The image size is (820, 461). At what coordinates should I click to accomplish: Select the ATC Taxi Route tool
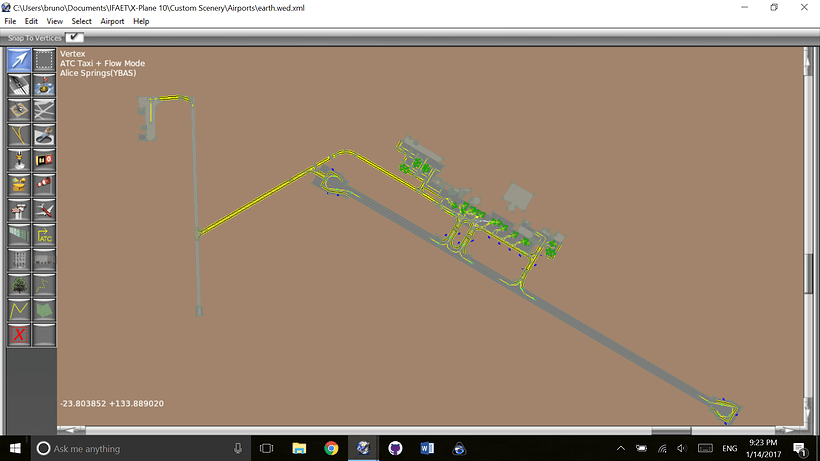[x=44, y=235]
